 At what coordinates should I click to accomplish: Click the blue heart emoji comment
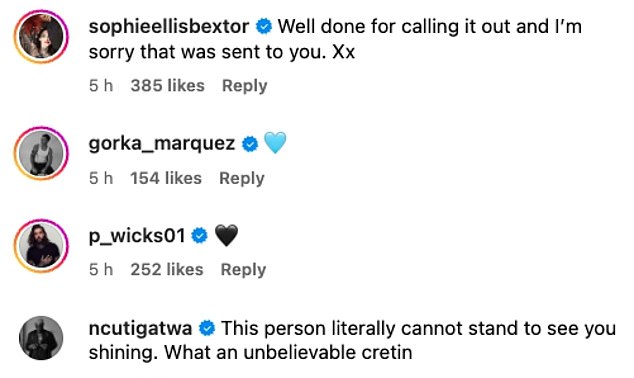[275, 143]
